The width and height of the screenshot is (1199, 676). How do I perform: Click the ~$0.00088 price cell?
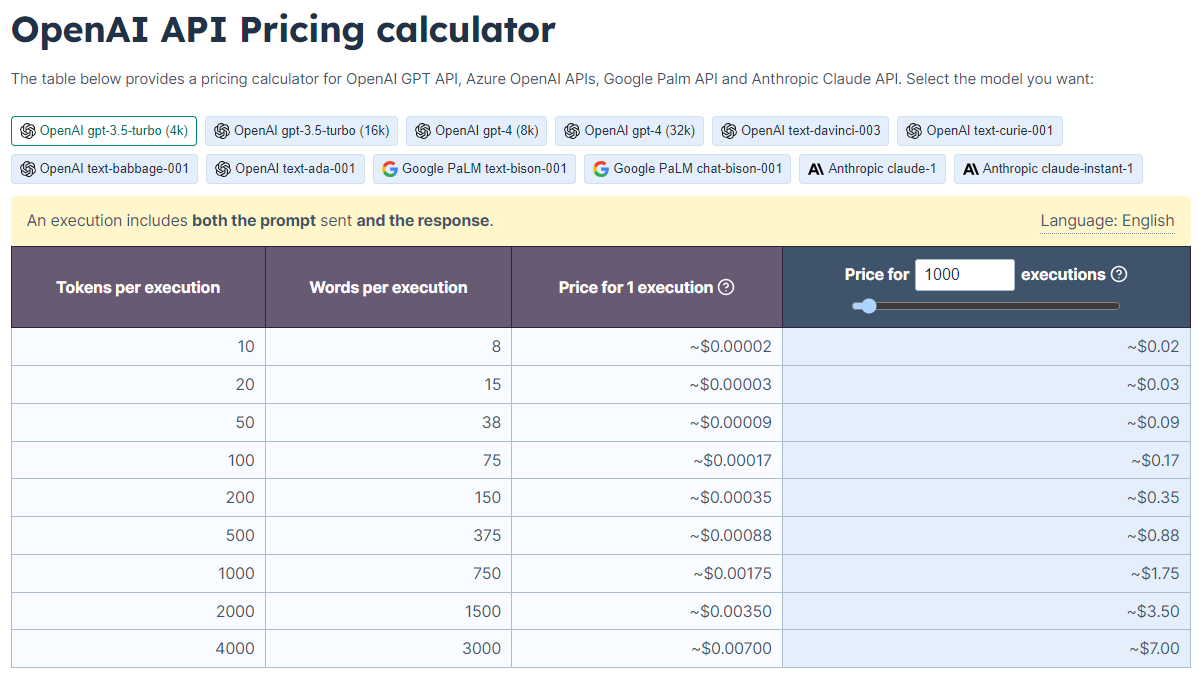pos(647,535)
